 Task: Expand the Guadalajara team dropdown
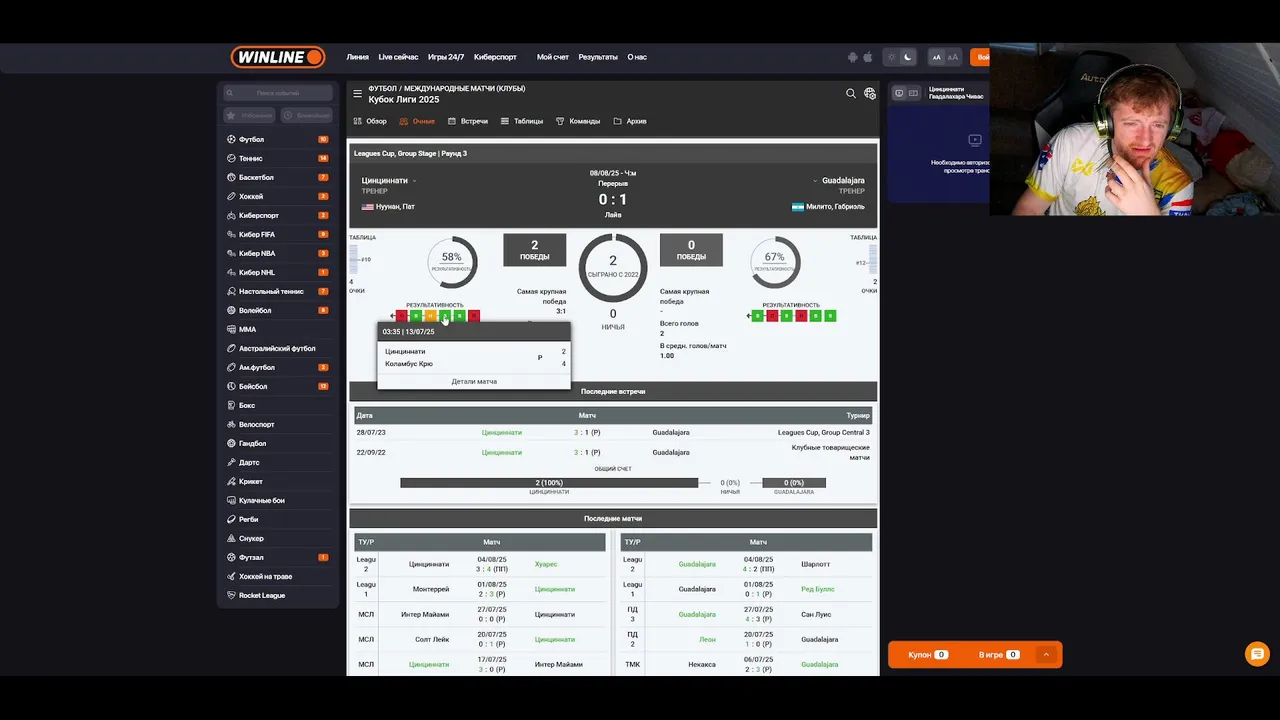[816, 181]
